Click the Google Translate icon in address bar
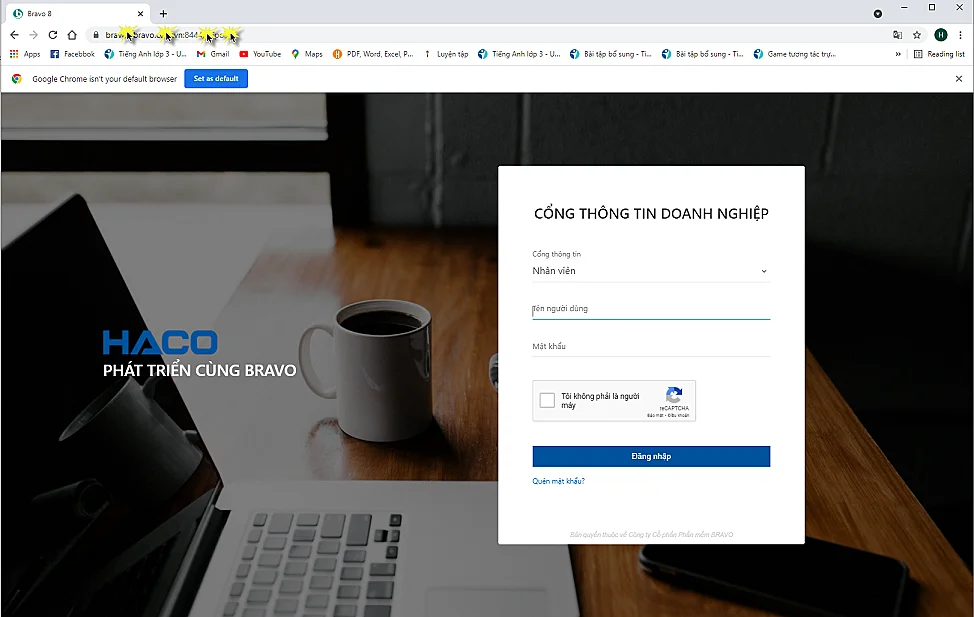Screen dimensions: 974x617 pyautogui.click(x=897, y=34)
